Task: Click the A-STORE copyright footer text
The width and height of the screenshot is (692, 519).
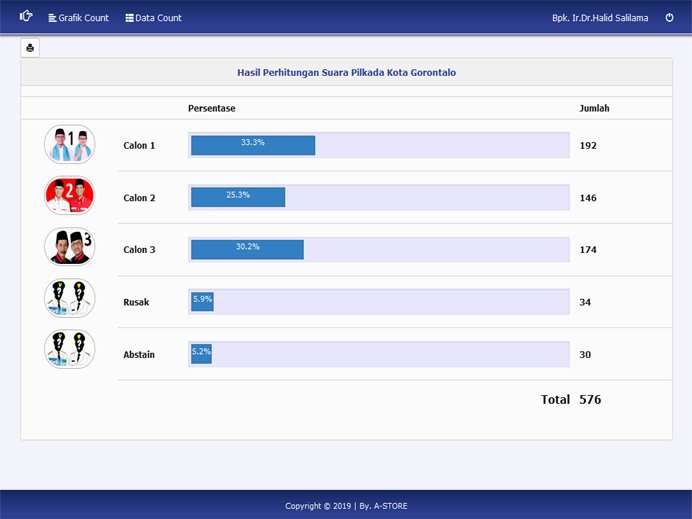Action: tap(346, 506)
